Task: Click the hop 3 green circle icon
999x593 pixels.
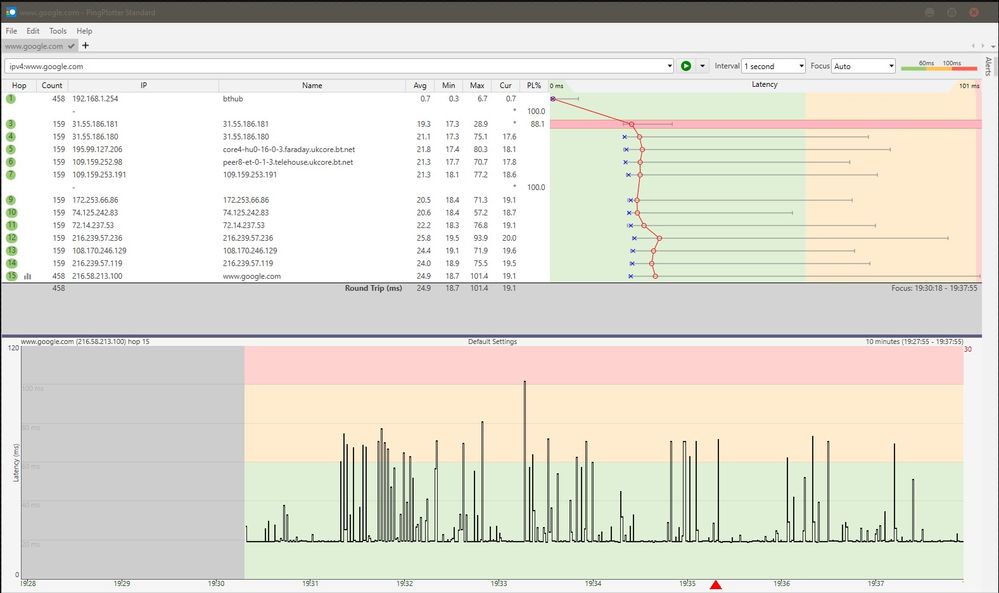Action: coord(11,124)
